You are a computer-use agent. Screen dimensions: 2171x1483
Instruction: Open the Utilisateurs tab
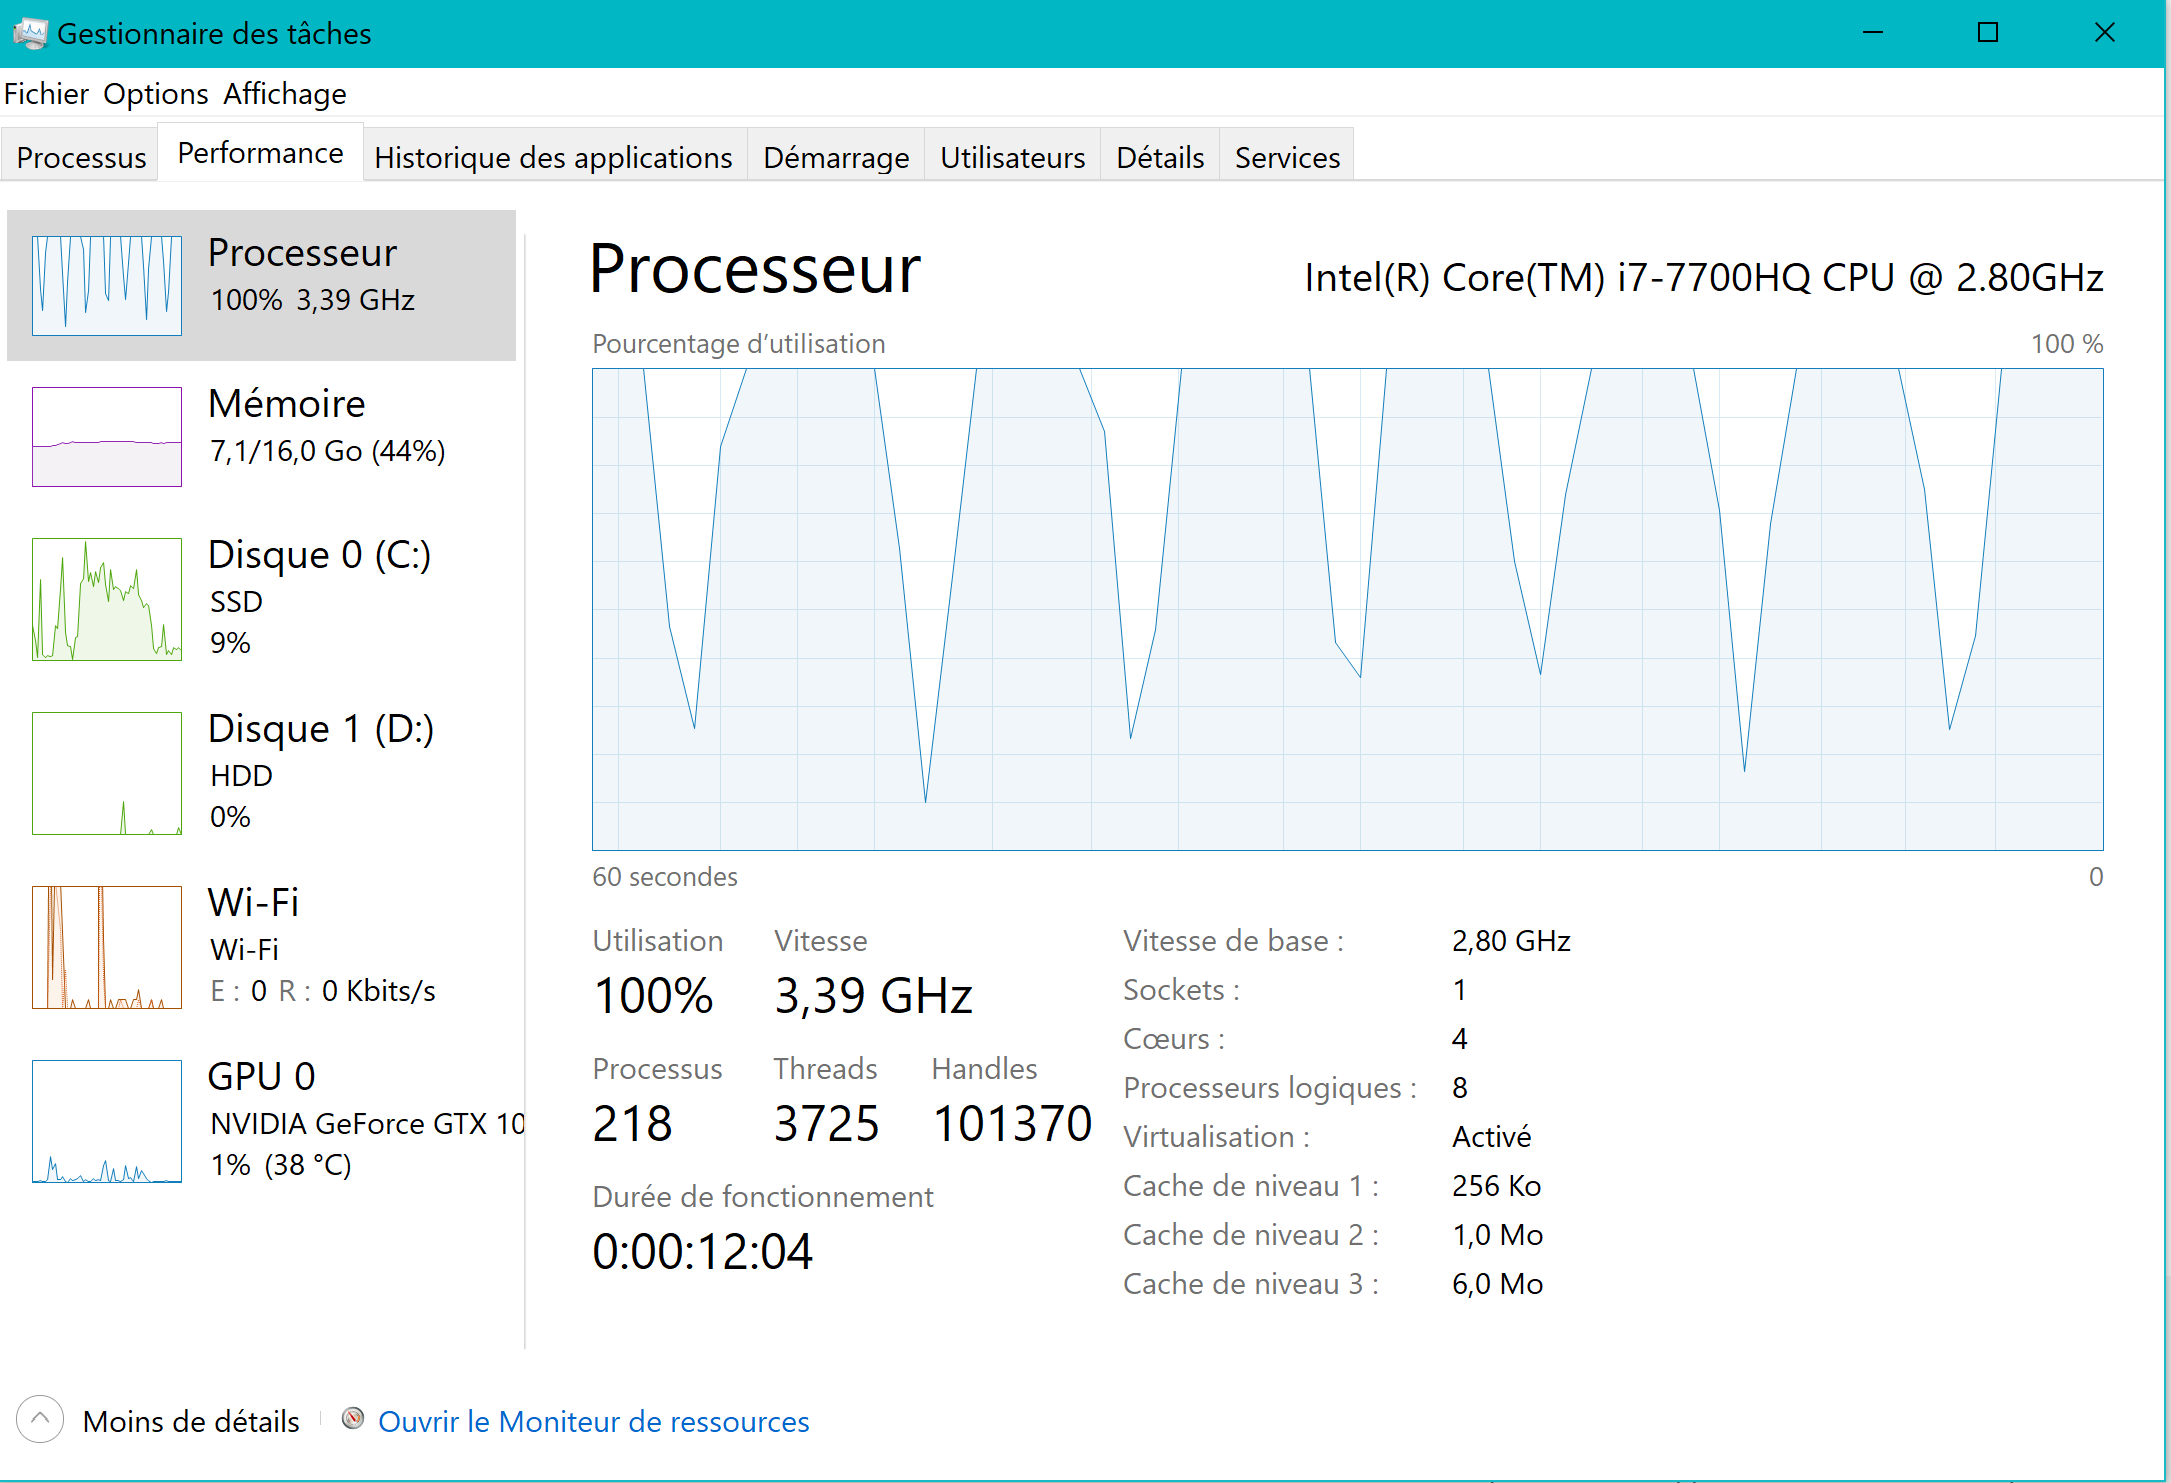click(1012, 158)
